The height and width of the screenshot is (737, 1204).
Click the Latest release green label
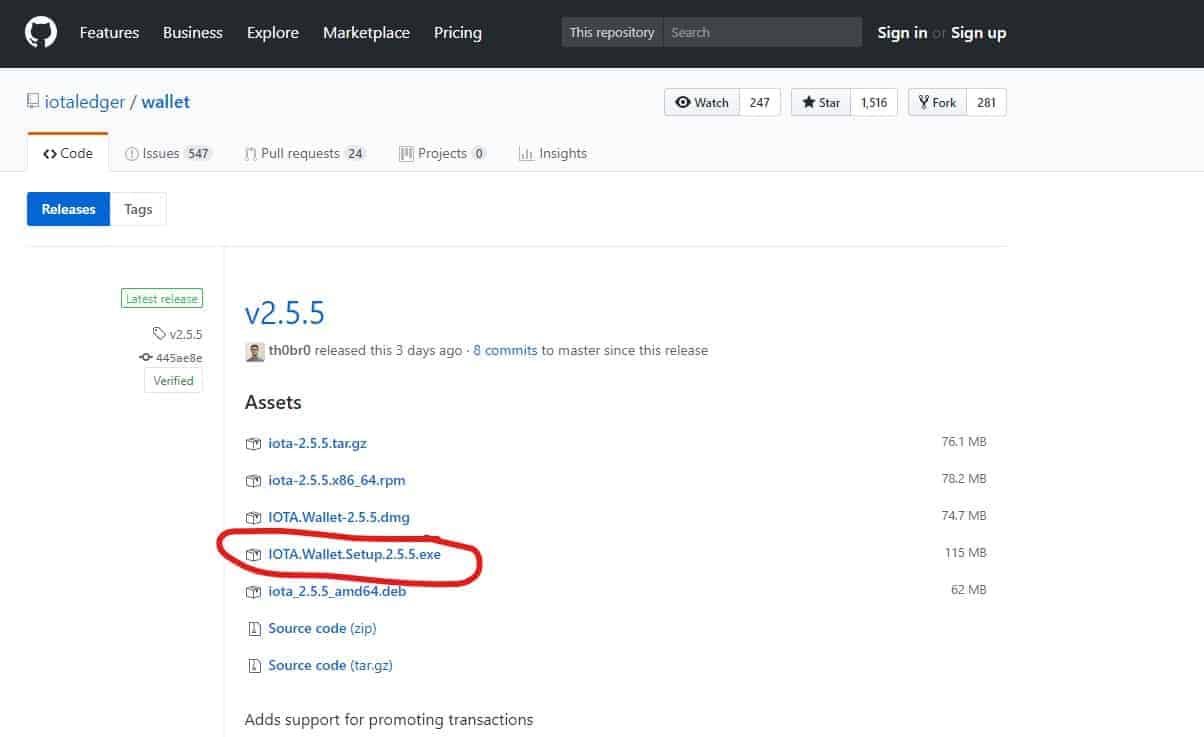pyautogui.click(x=161, y=297)
